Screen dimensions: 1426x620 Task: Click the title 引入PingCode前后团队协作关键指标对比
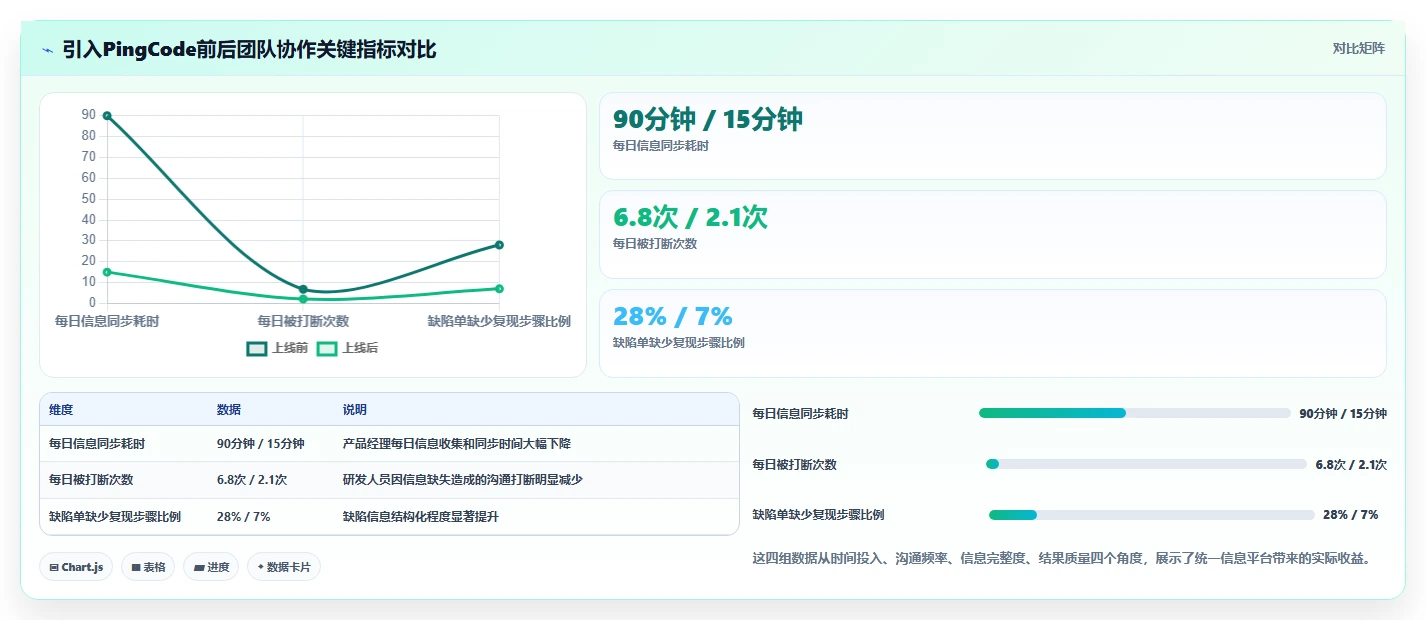pos(249,49)
